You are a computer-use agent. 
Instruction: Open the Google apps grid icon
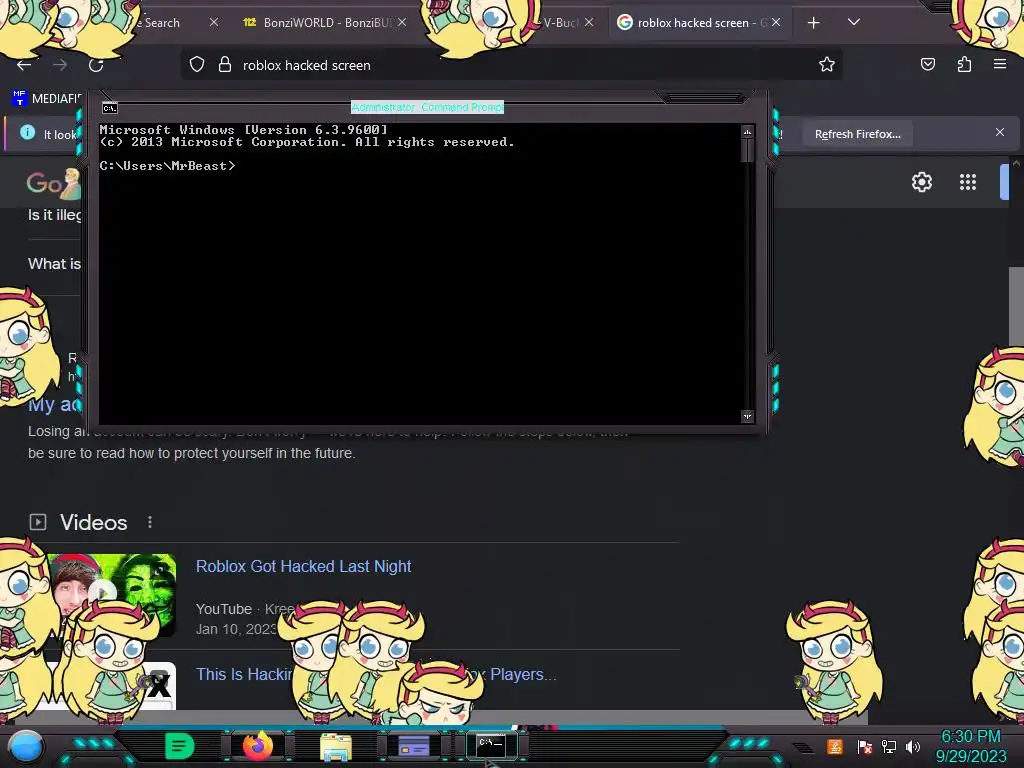coord(968,182)
